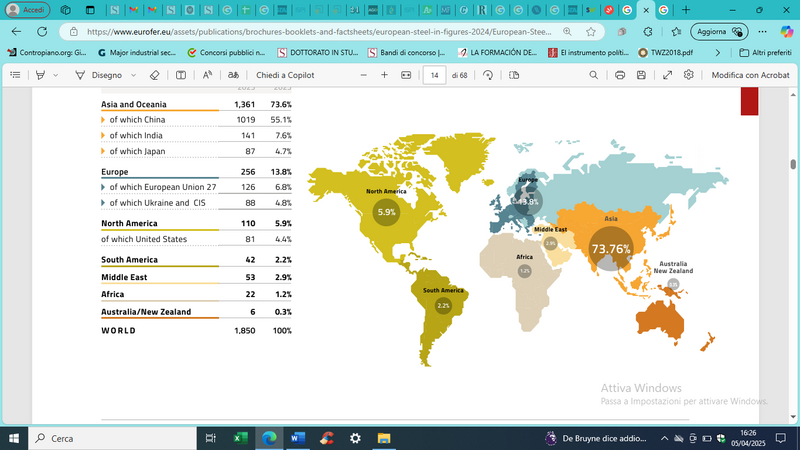Open the PDF settings gear icon
This screenshot has width=800, height=450.
coord(689,75)
